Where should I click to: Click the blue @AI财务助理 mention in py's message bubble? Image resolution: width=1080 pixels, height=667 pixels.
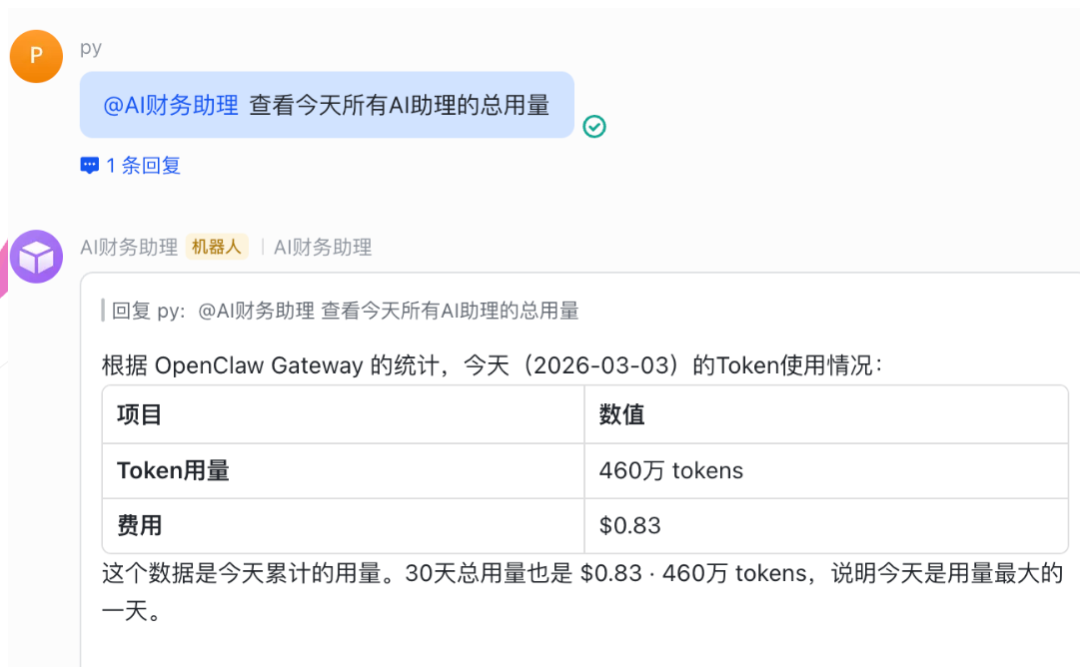pos(171,105)
